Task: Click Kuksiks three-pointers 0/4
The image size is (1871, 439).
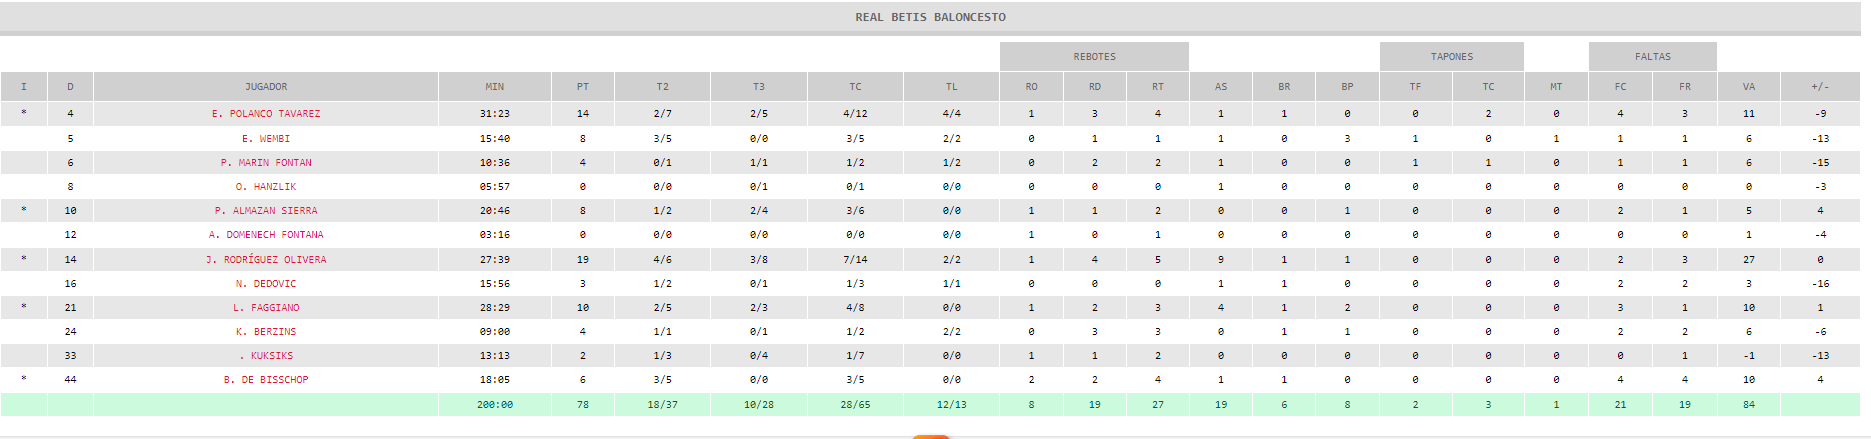Action: tap(759, 356)
